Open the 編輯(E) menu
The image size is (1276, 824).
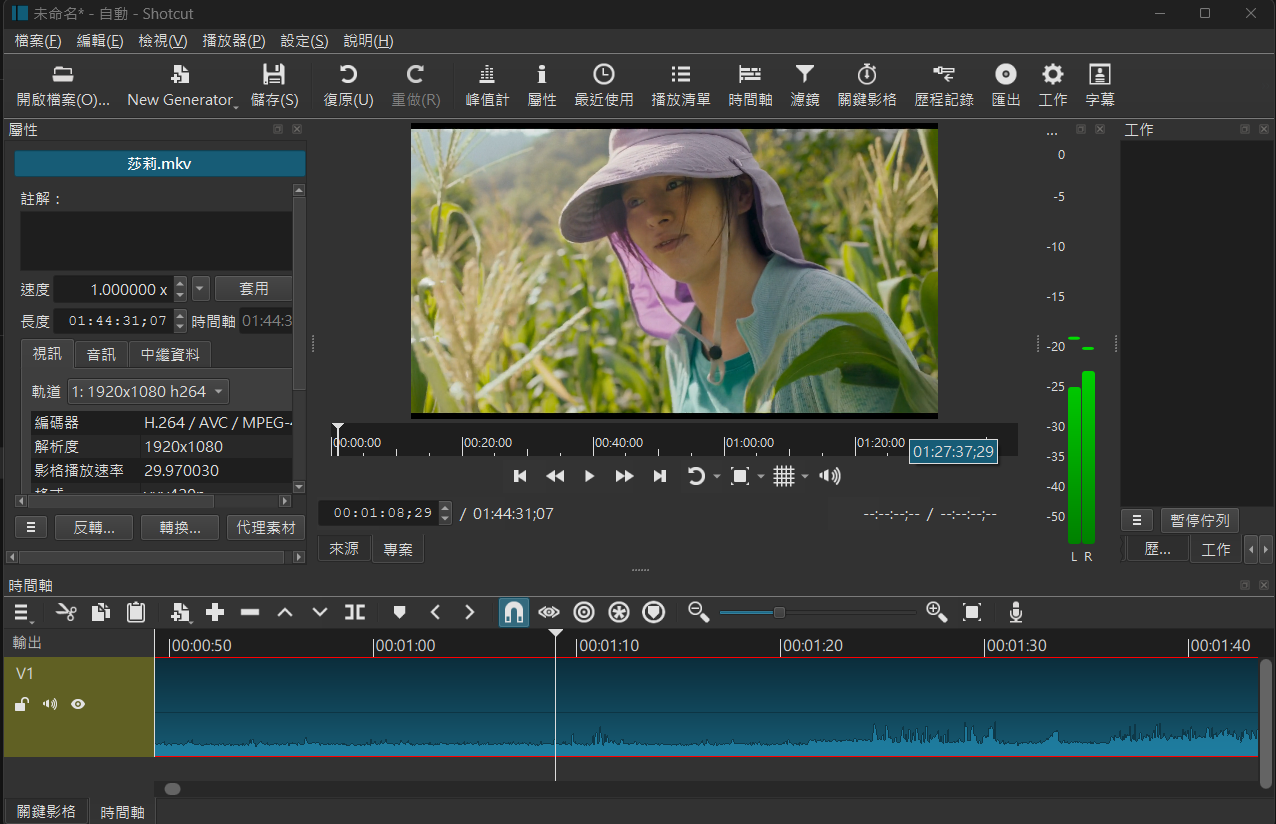coord(100,41)
